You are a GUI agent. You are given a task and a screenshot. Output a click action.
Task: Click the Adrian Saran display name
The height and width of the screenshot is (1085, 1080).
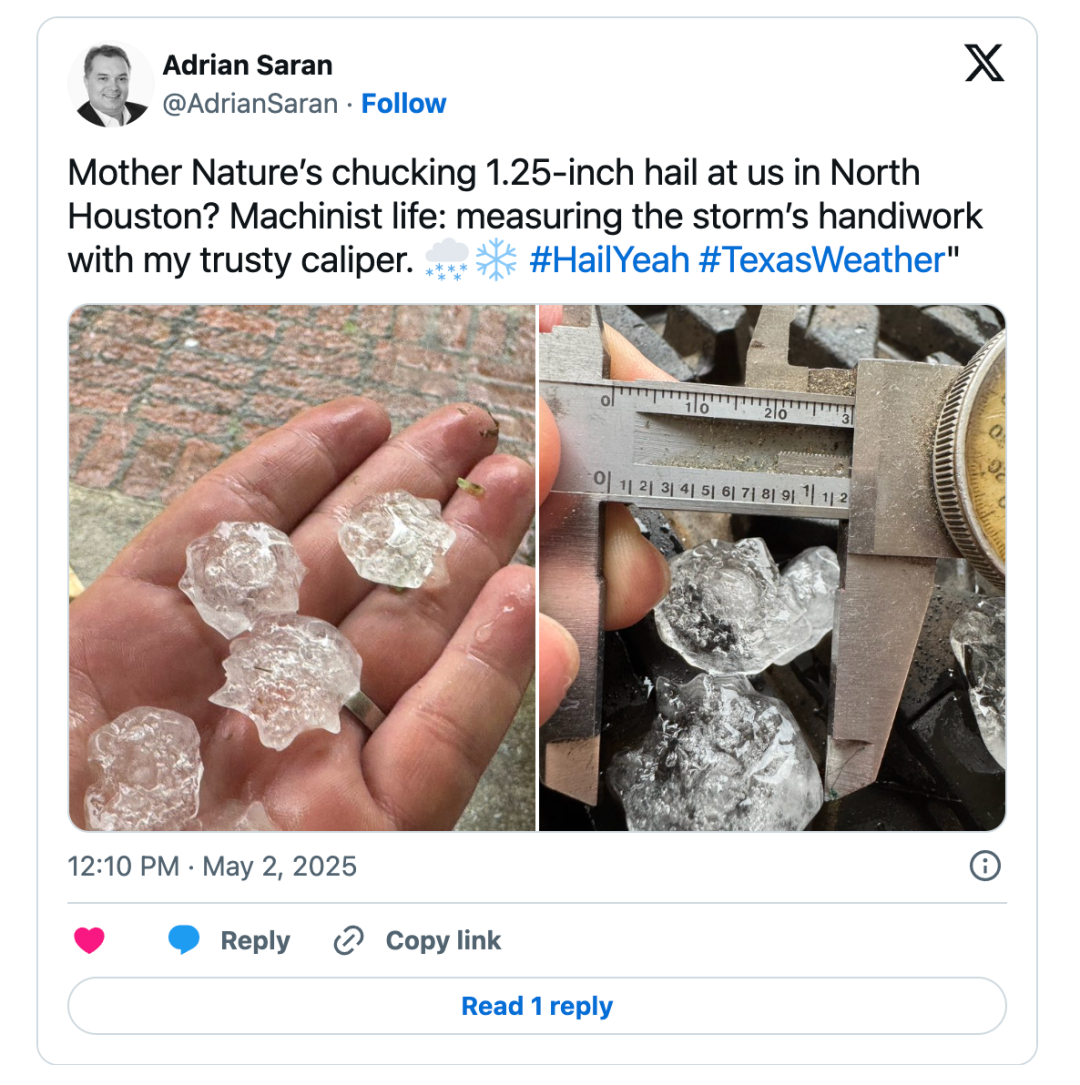pos(248,65)
